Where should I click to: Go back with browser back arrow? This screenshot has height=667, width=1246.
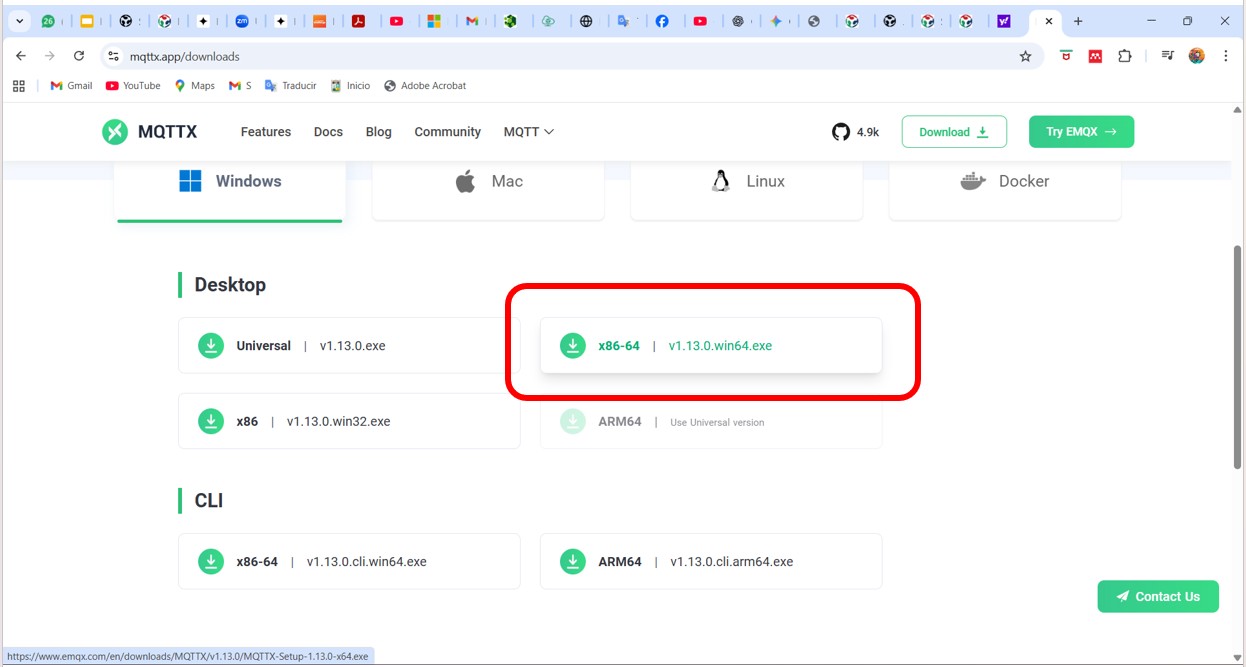coord(21,56)
